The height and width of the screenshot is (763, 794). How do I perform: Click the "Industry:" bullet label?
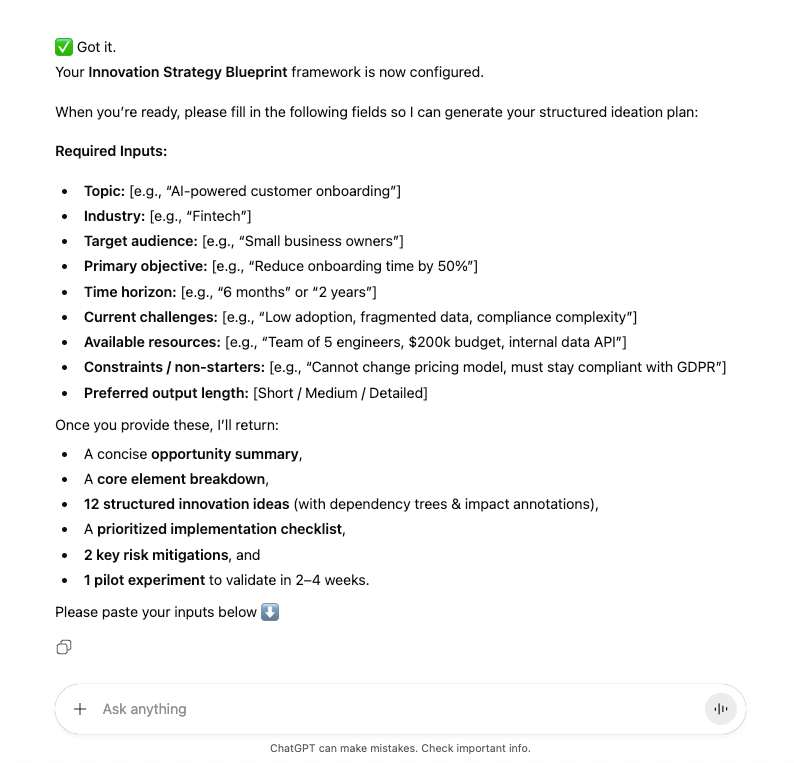pos(114,216)
